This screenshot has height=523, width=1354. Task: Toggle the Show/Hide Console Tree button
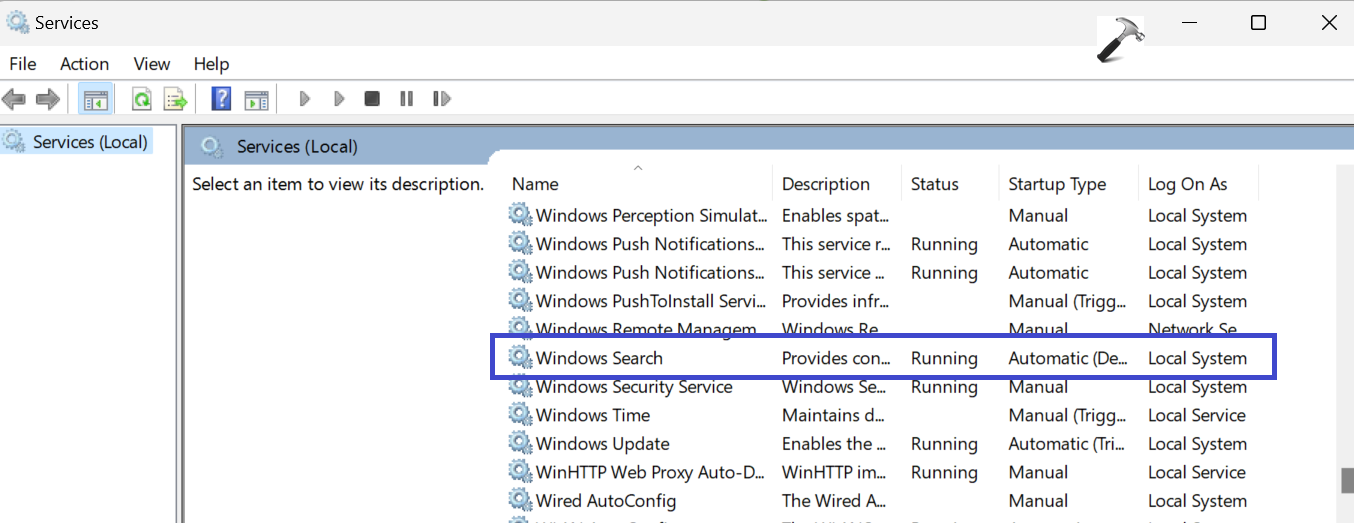coord(96,99)
